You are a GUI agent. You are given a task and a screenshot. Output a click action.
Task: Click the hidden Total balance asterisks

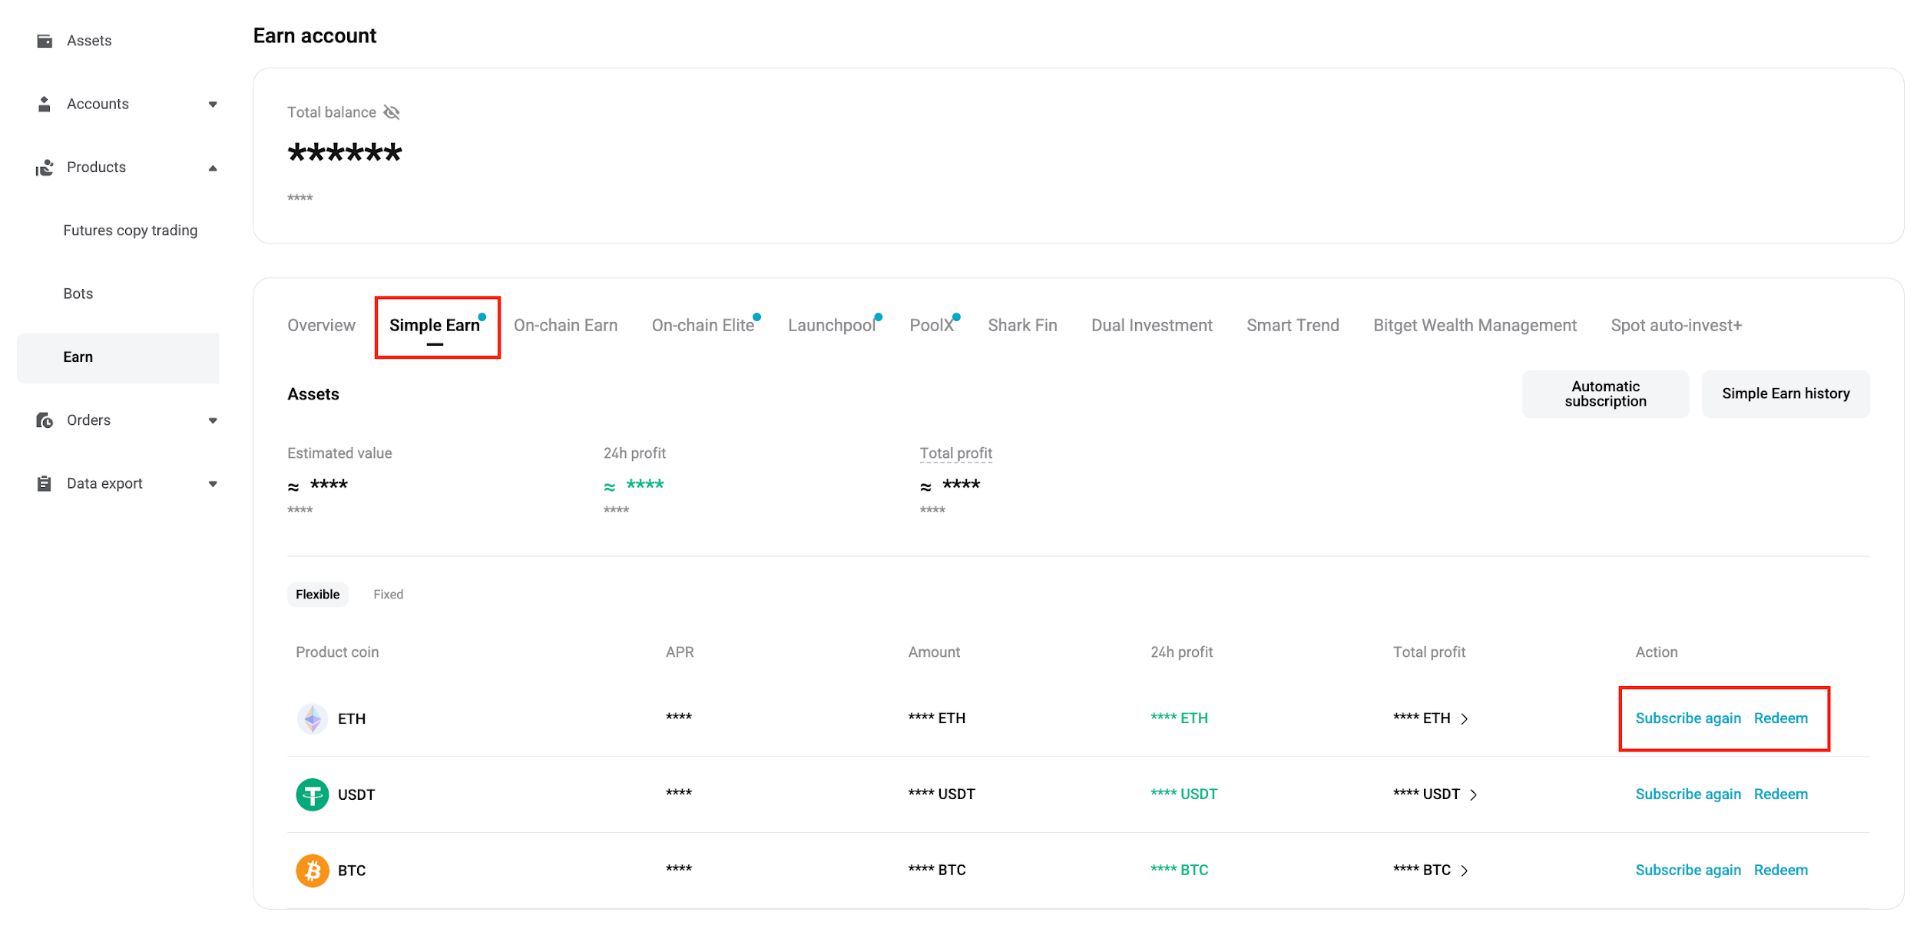345,154
